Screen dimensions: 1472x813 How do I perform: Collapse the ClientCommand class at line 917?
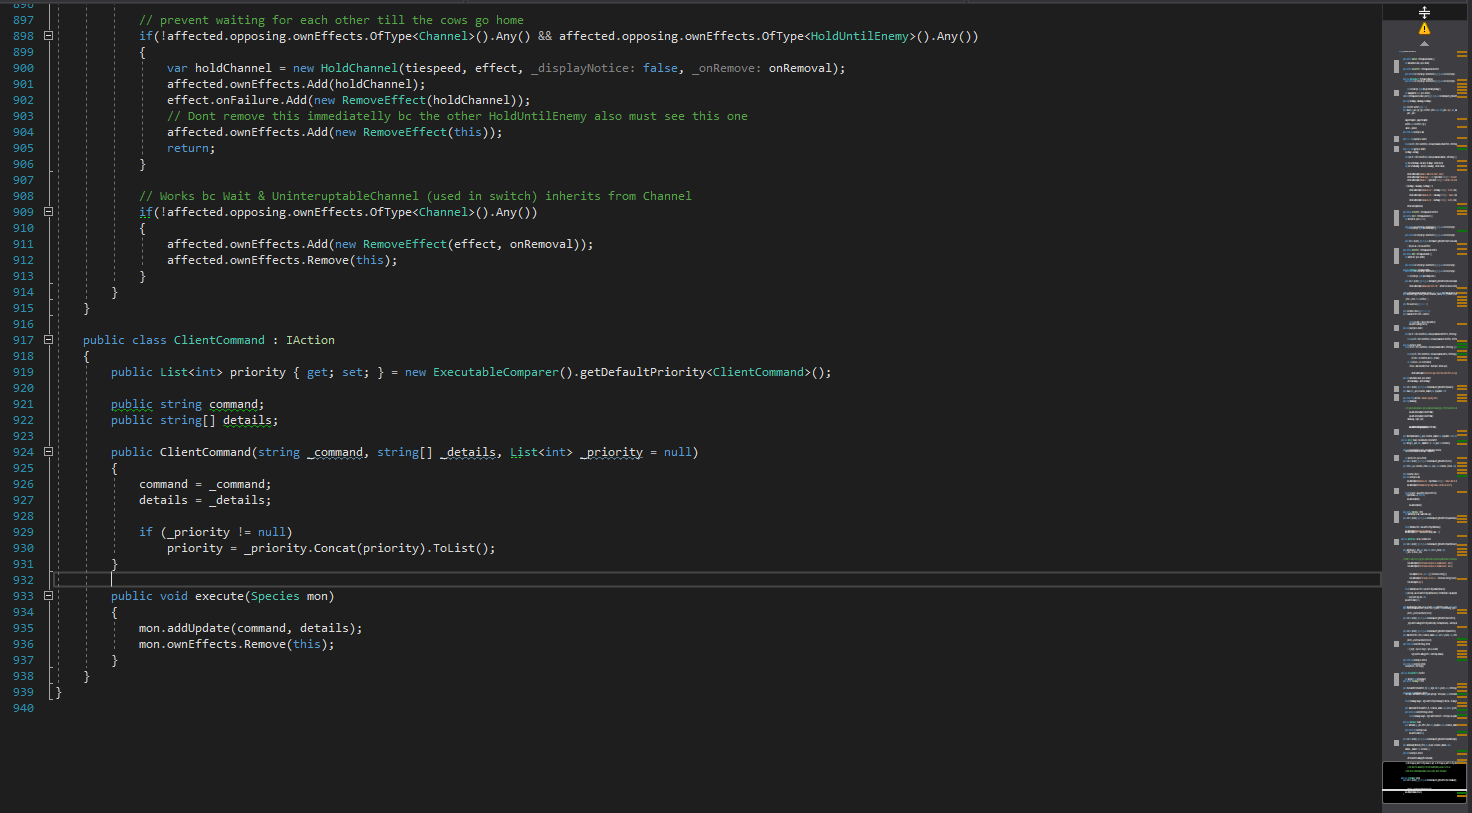48,340
